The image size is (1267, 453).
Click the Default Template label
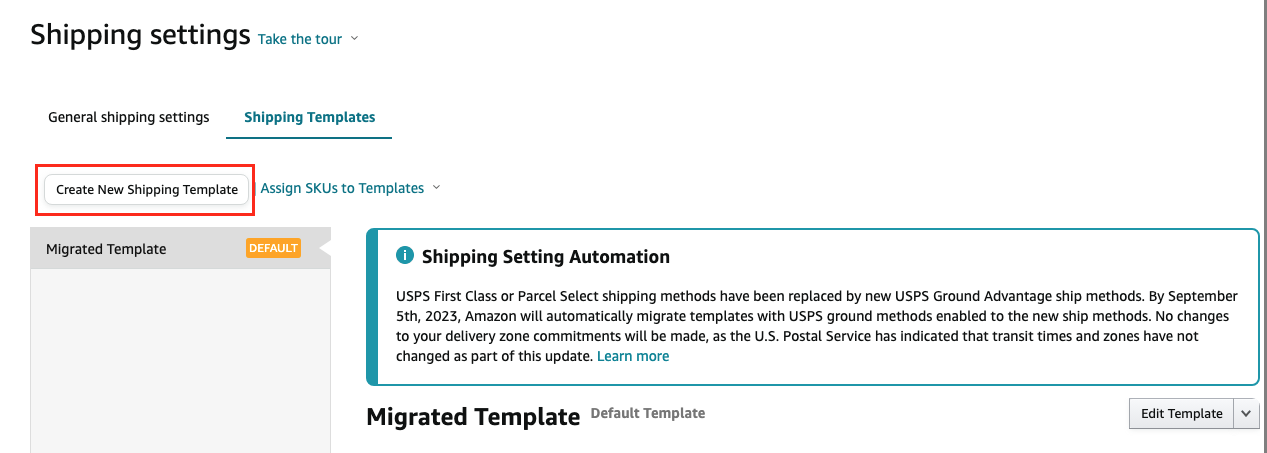(x=648, y=413)
